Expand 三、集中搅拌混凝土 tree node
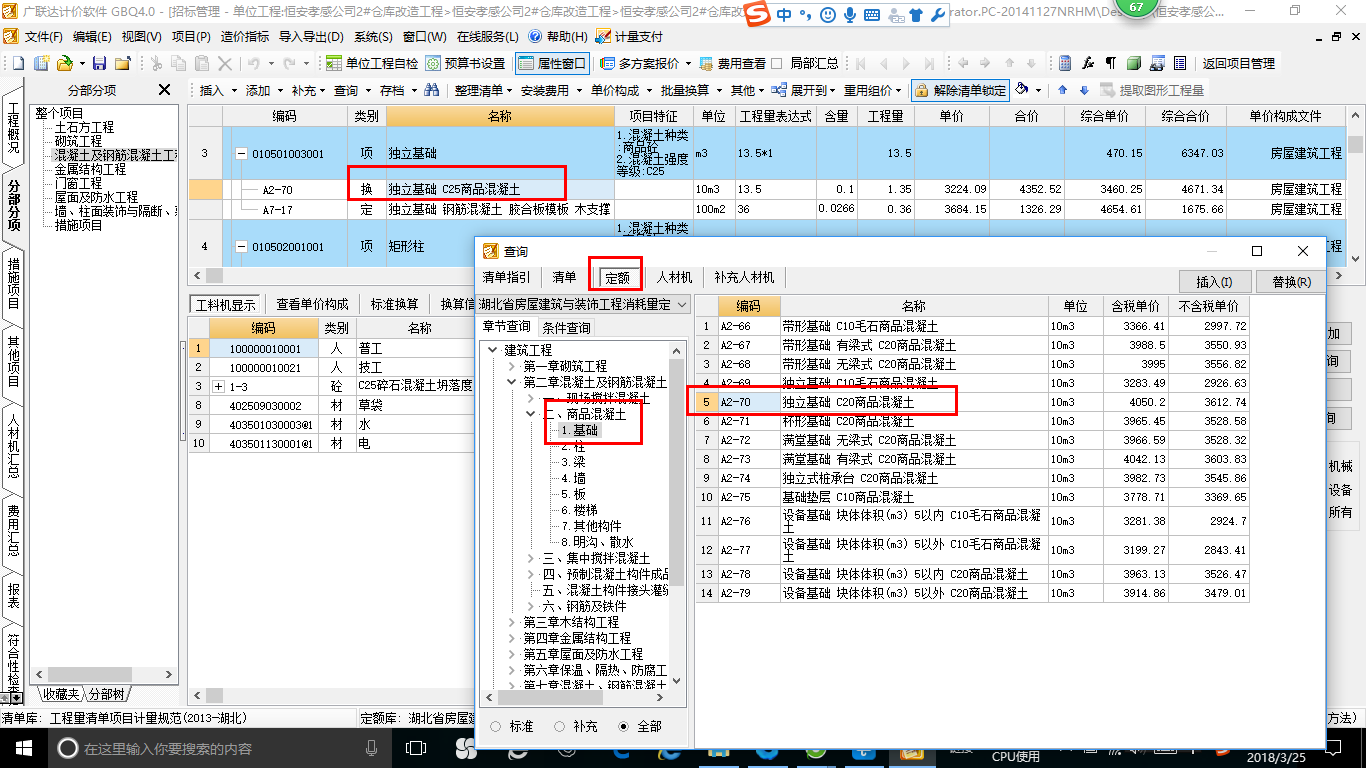The width and height of the screenshot is (1366, 768). coord(532,558)
